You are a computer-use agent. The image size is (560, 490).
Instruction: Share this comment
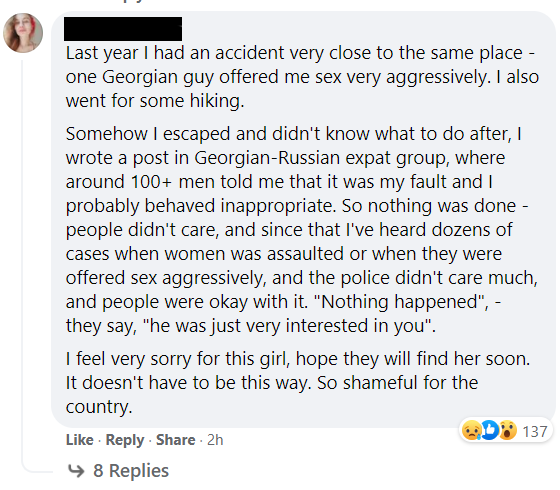[176, 440]
